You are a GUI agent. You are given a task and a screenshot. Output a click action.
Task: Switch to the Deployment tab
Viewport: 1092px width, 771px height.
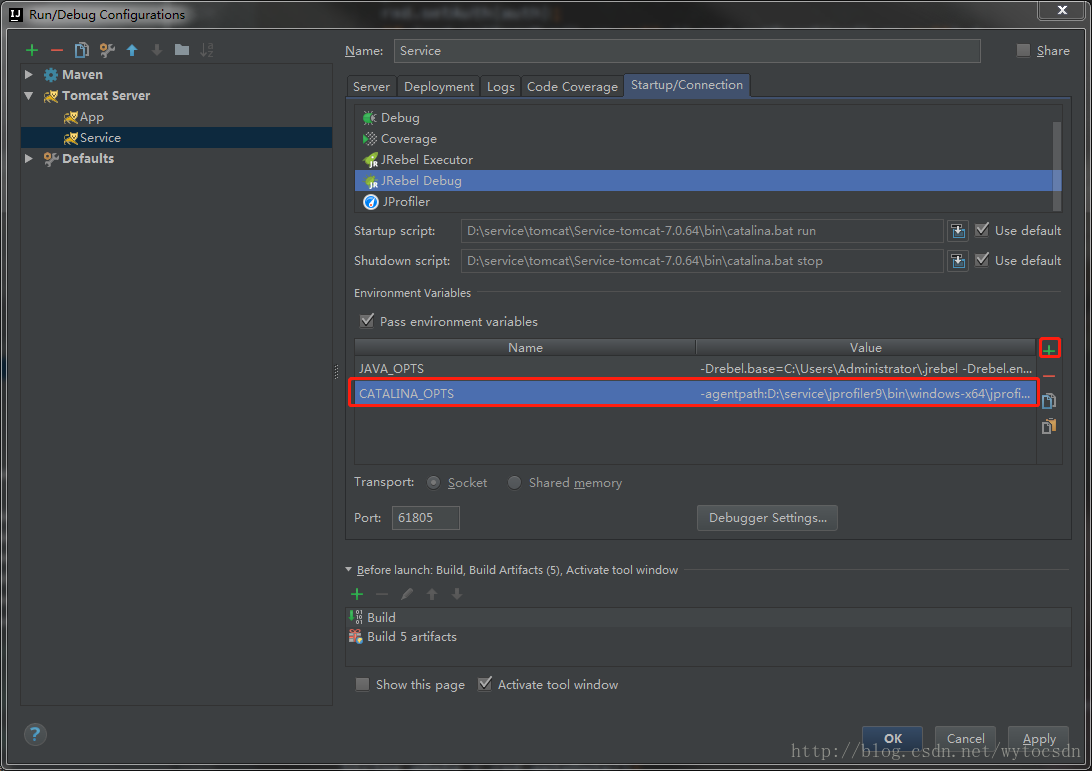click(x=439, y=86)
